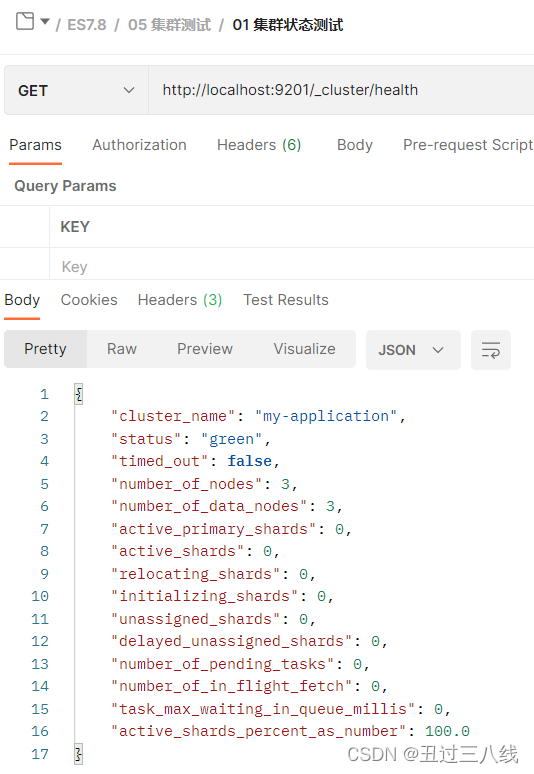Open the GET method dropdown
Image resolution: width=534 pixels, height=774 pixels.
coord(76,90)
